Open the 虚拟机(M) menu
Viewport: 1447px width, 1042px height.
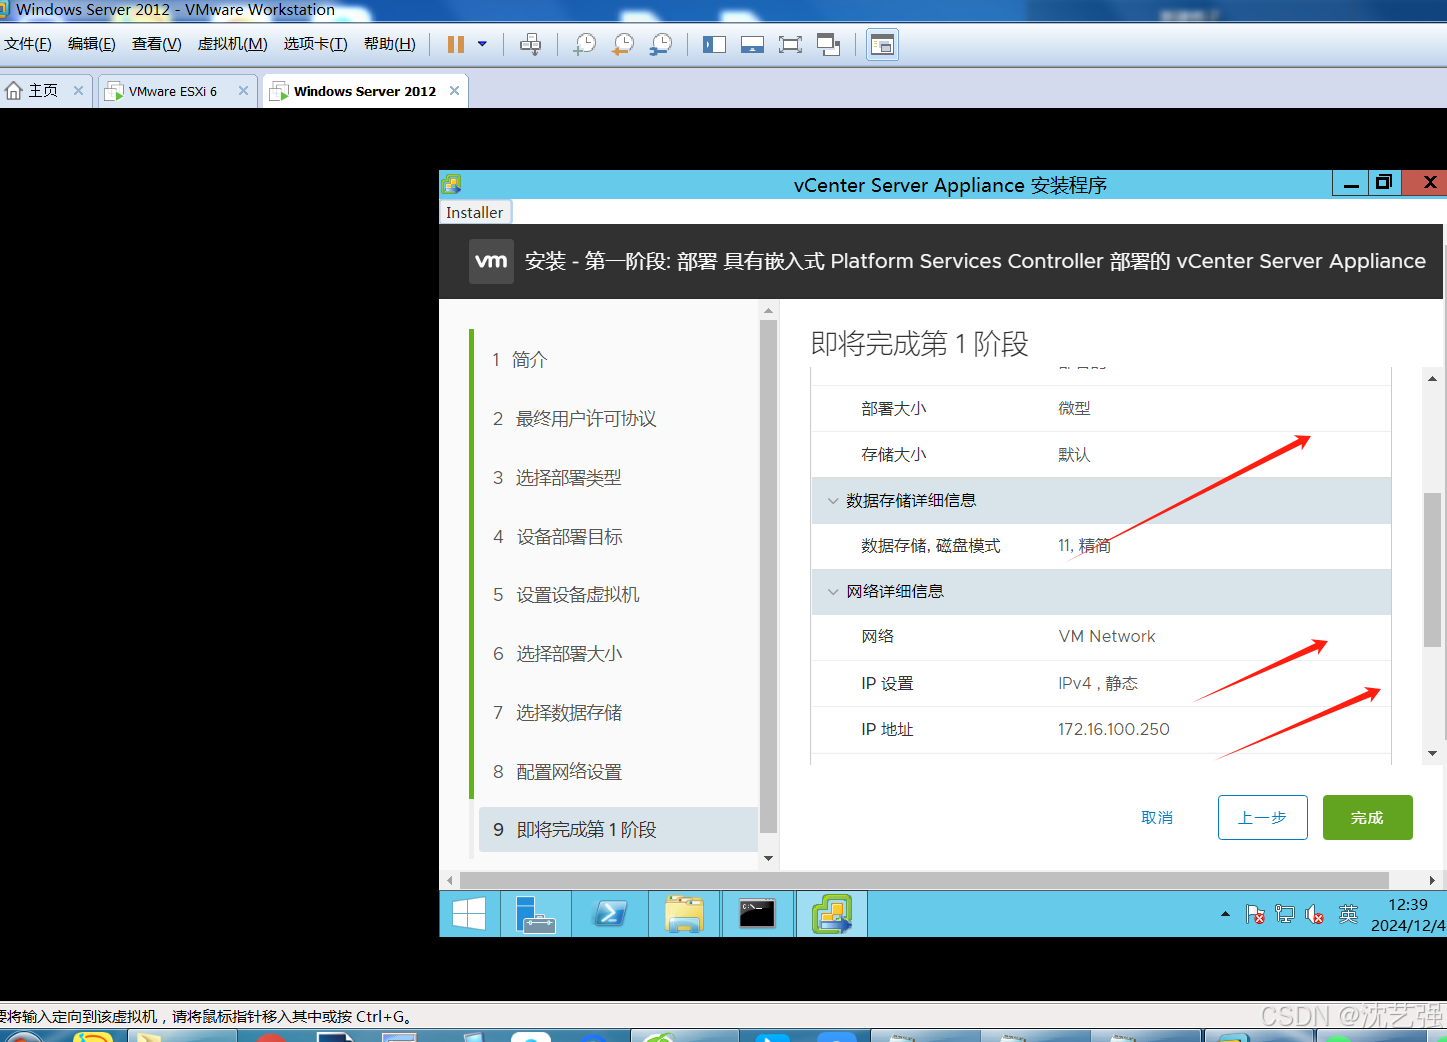233,44
